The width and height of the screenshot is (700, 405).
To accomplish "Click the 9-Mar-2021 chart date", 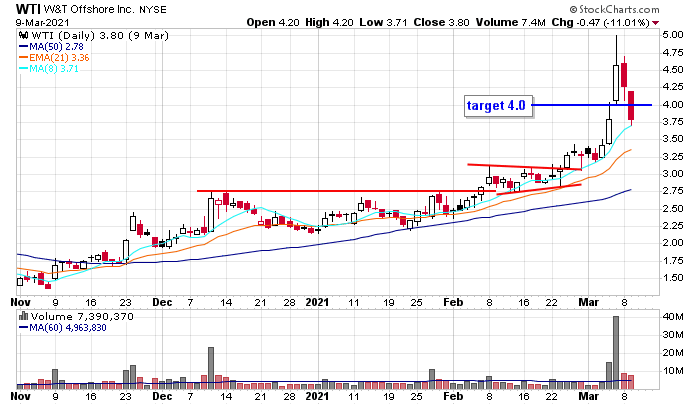I will click(x=42, y=22).
